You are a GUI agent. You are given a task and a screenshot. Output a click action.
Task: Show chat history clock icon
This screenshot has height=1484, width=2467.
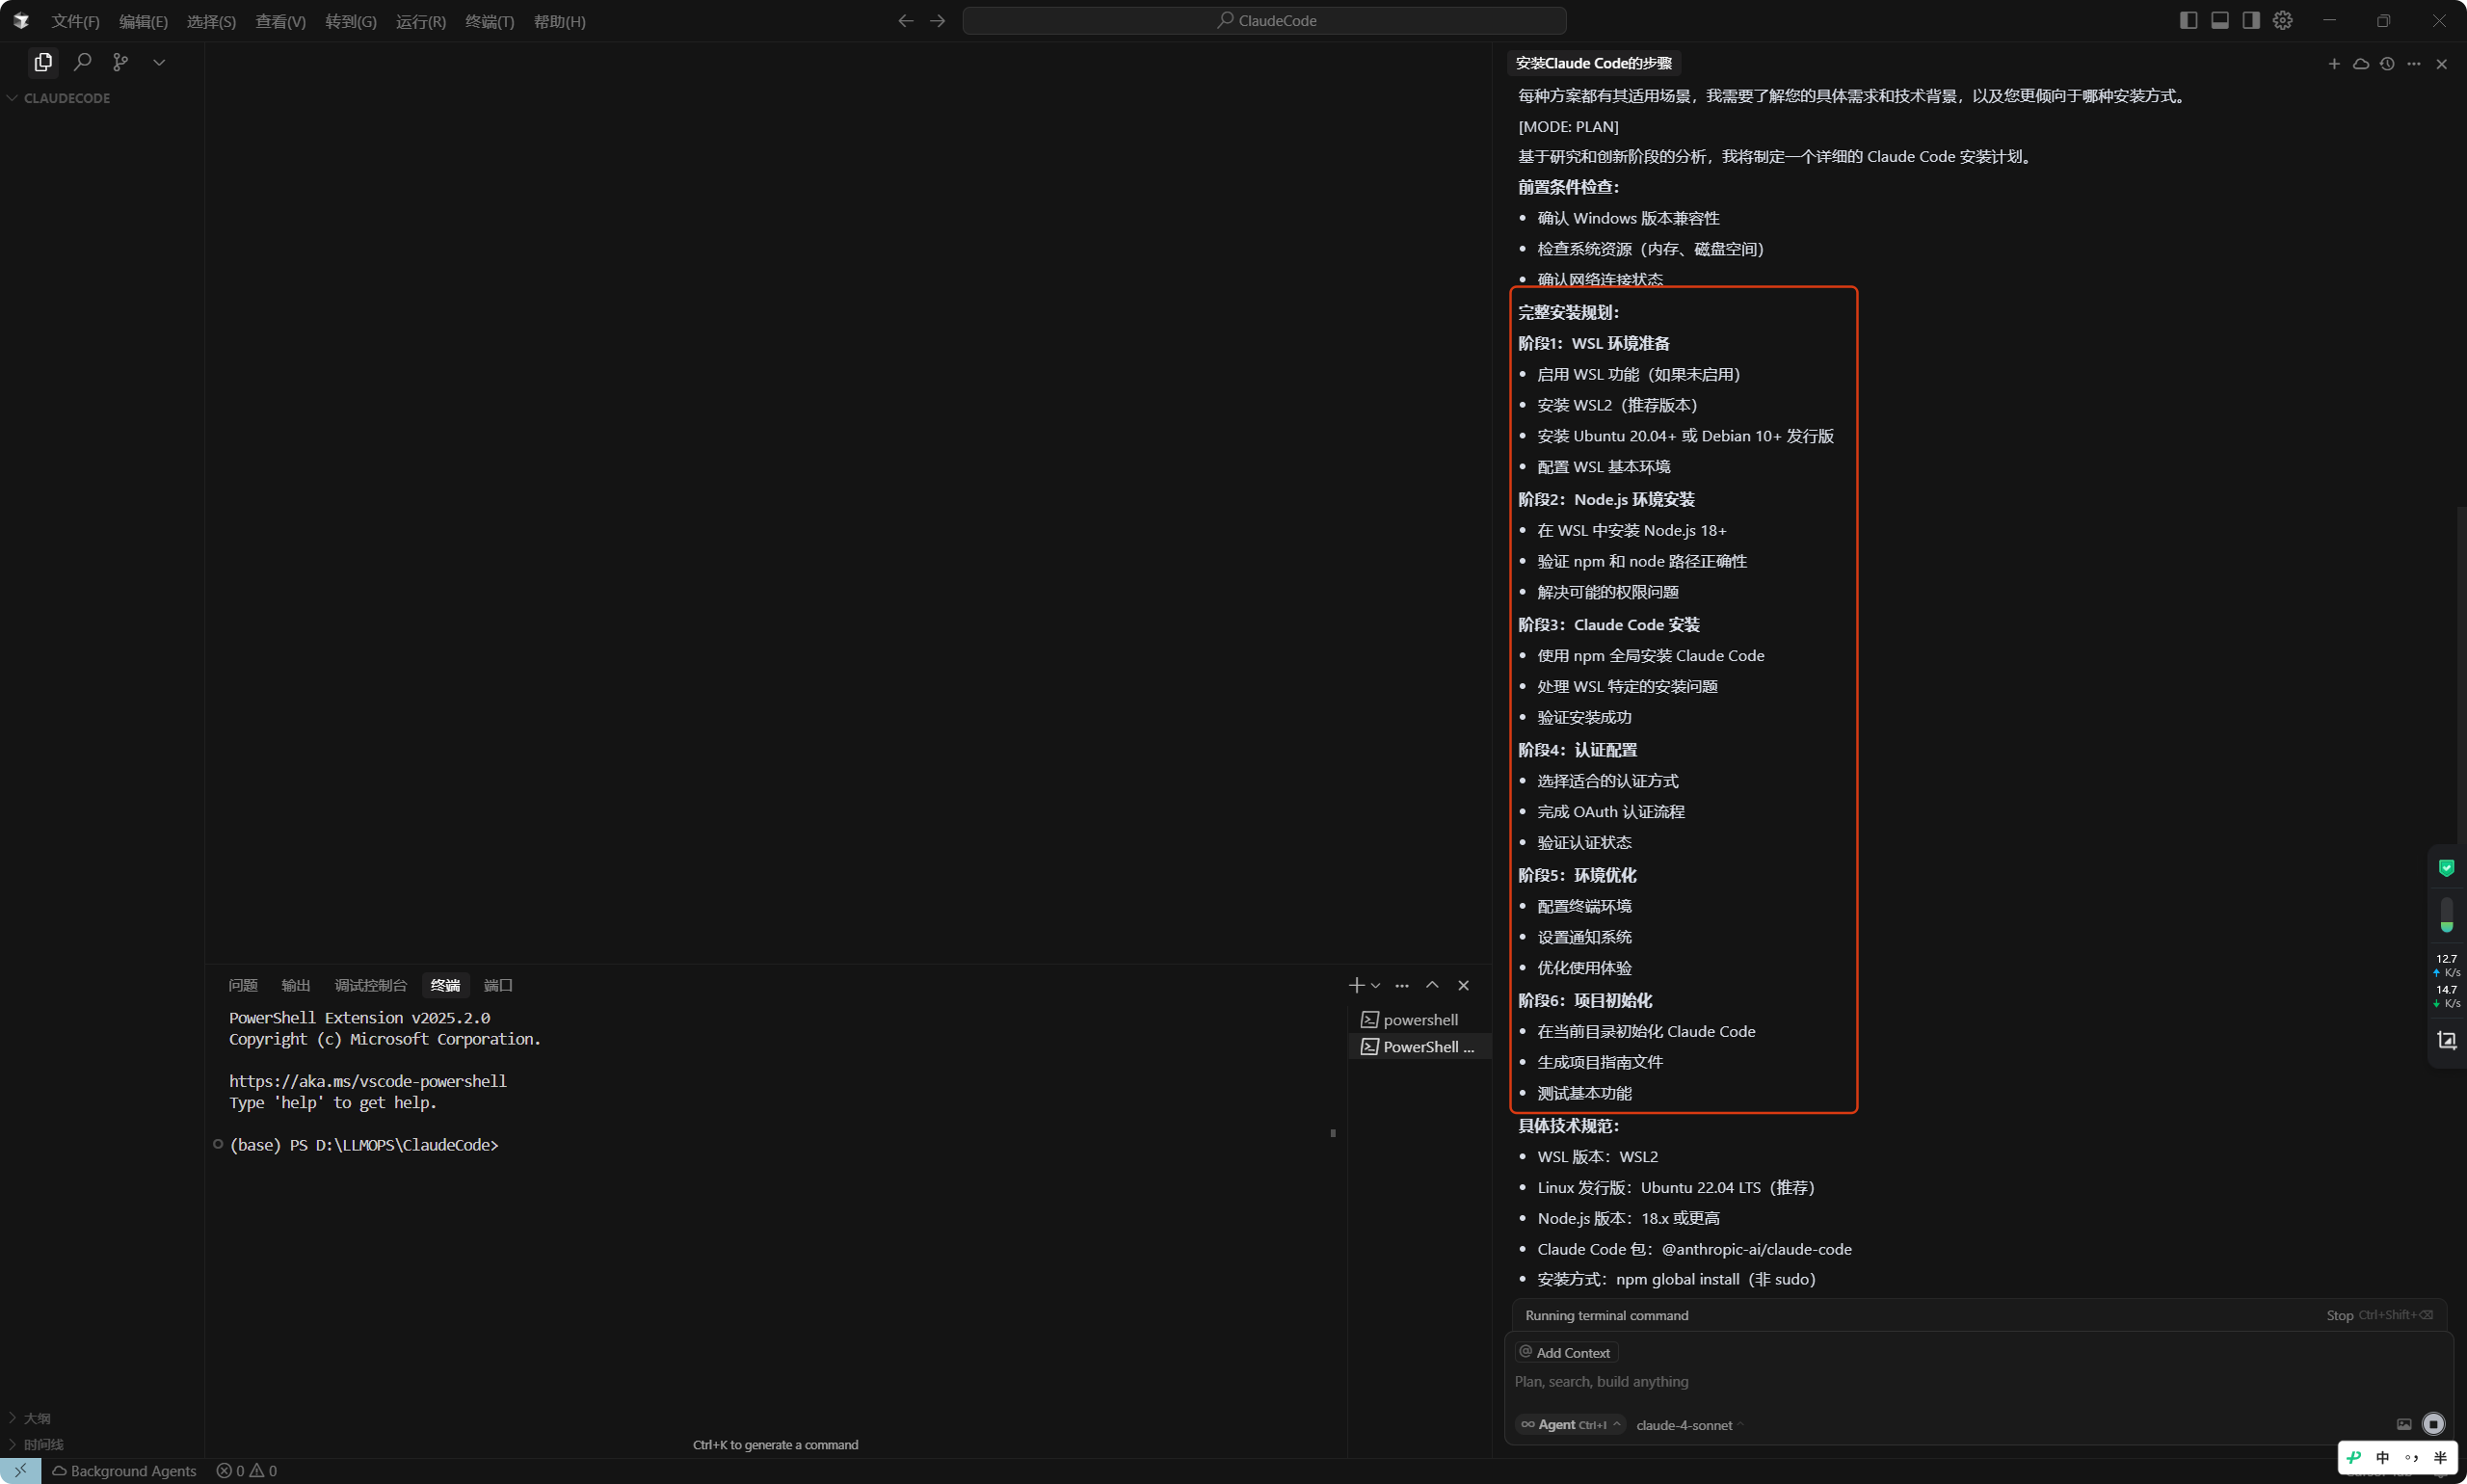[2387, 64]
